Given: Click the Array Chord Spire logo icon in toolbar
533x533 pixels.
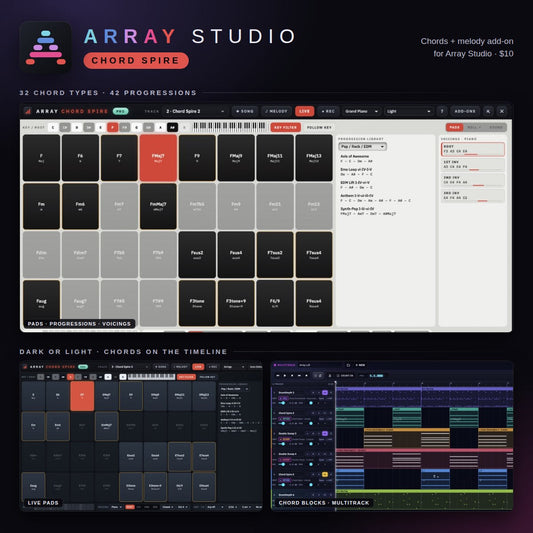Looking at the screenshot, I should click(28, 111).
